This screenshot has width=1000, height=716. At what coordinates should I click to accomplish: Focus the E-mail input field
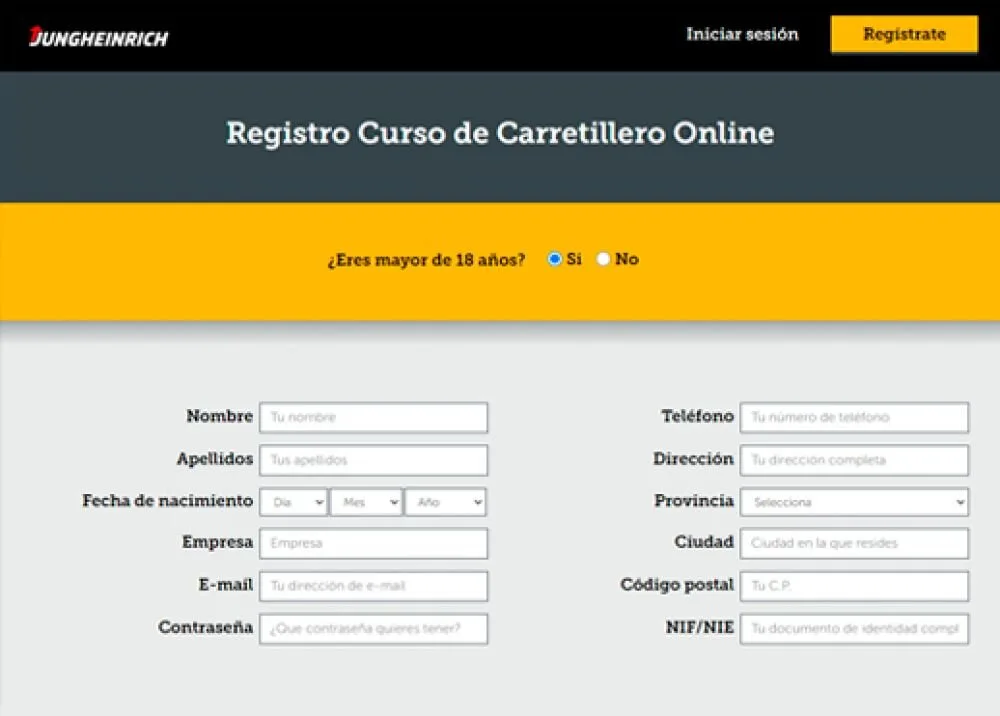click(x=374, y=587)
